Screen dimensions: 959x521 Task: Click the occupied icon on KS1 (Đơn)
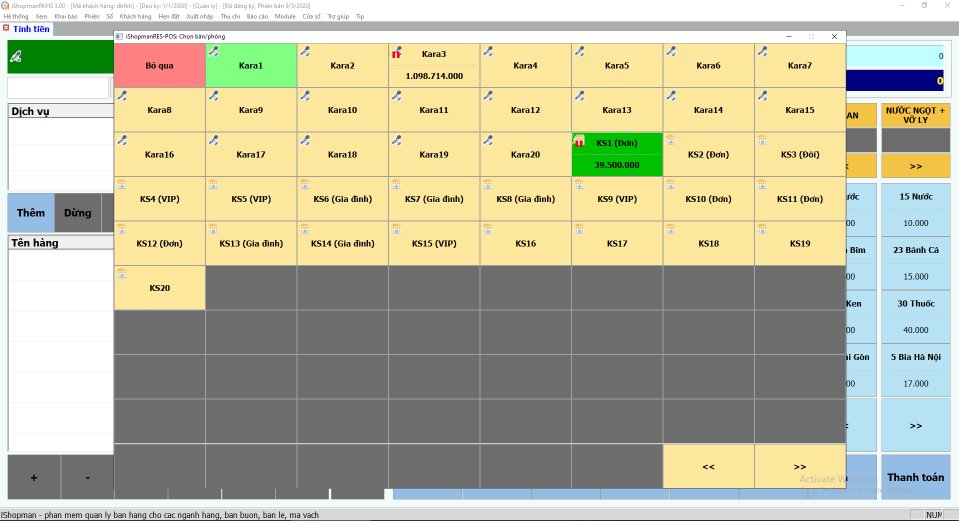(x=579, y=143)
